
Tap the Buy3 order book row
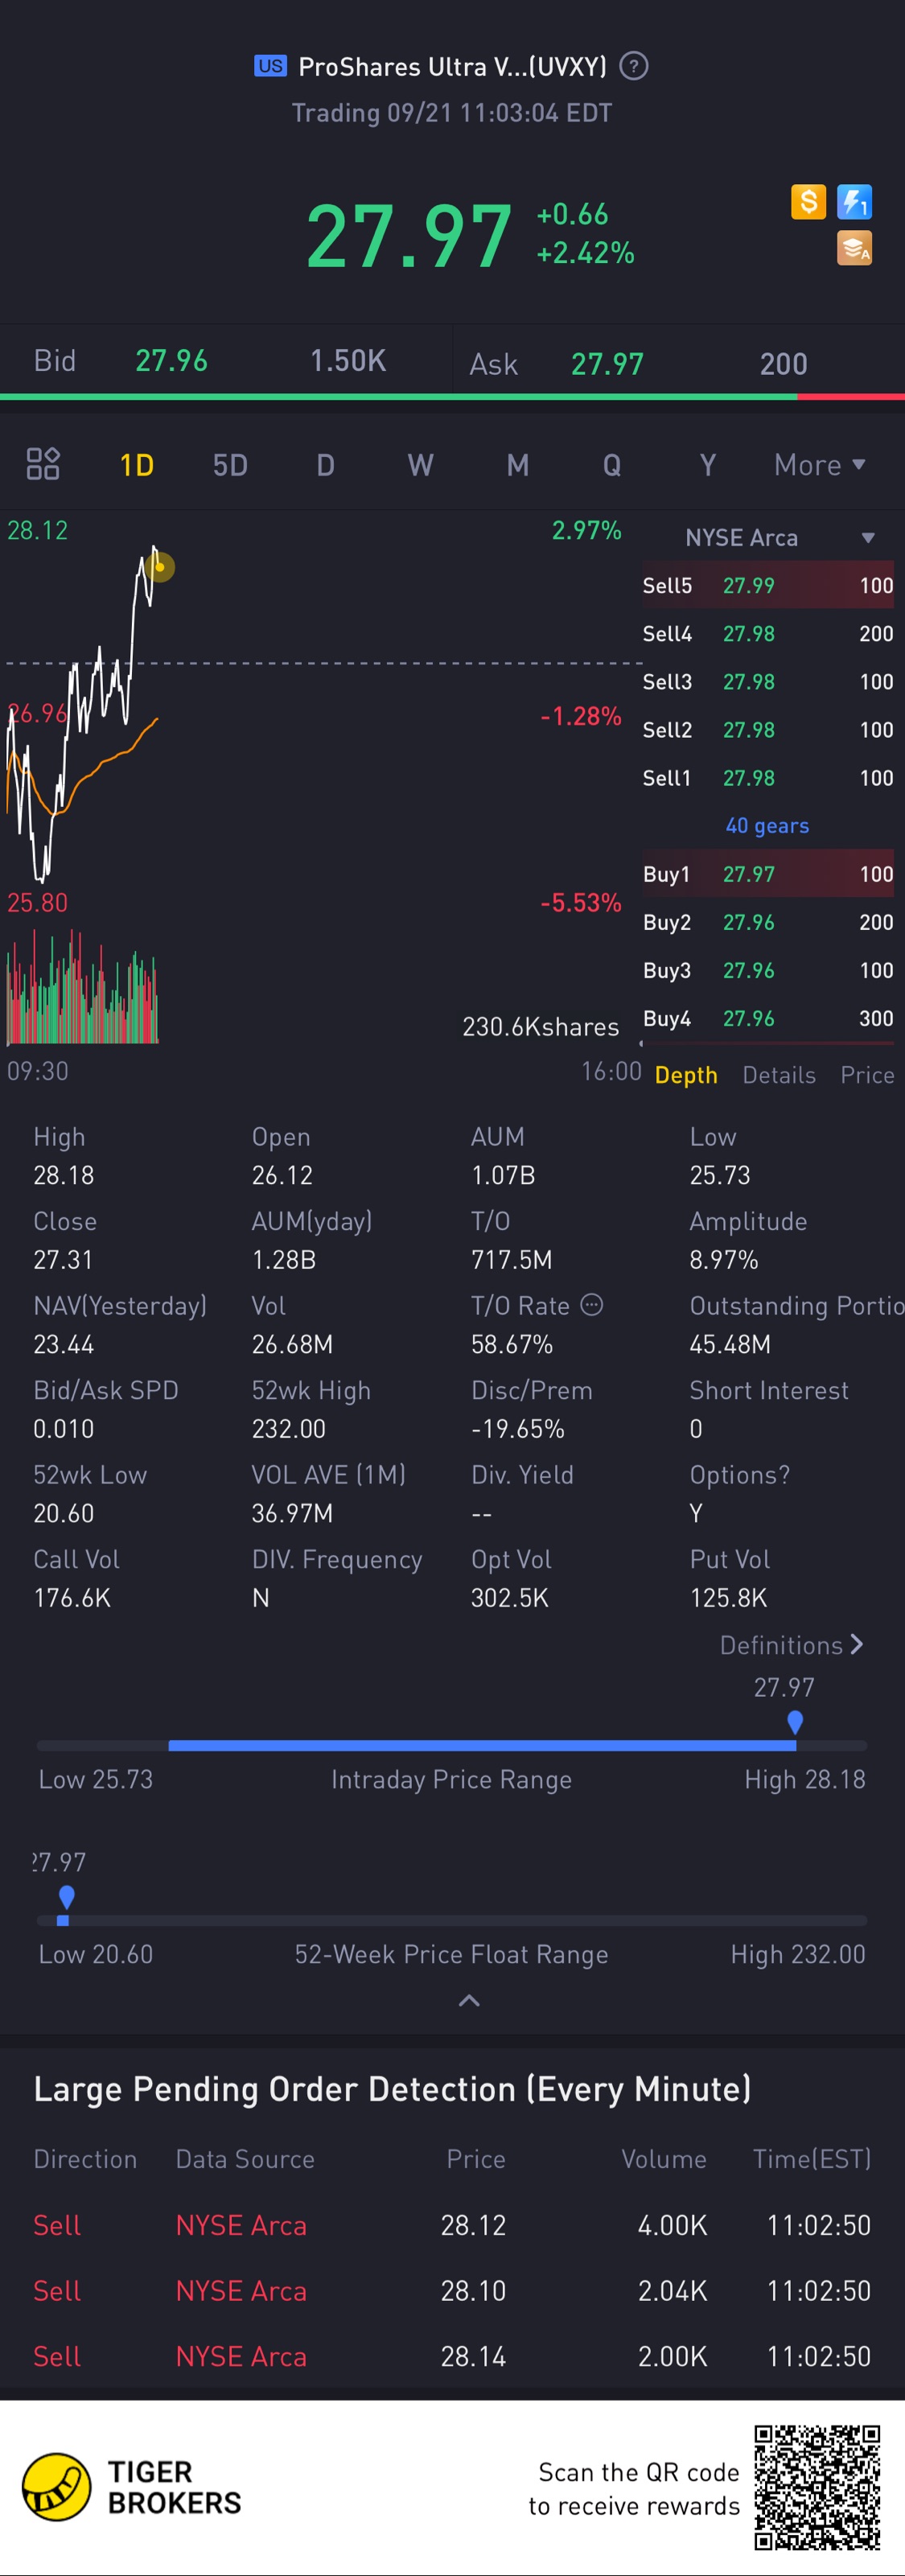pyautogui.click(x=768, y=970)
